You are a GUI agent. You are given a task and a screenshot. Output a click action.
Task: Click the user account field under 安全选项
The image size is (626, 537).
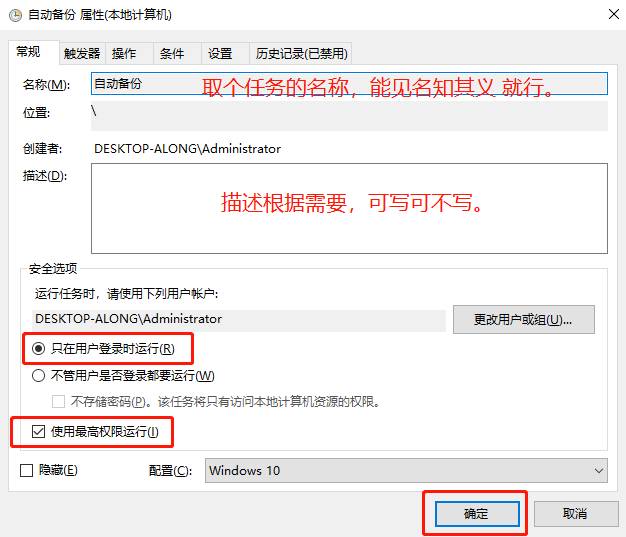pyautogui.click(x=239, y=319)
